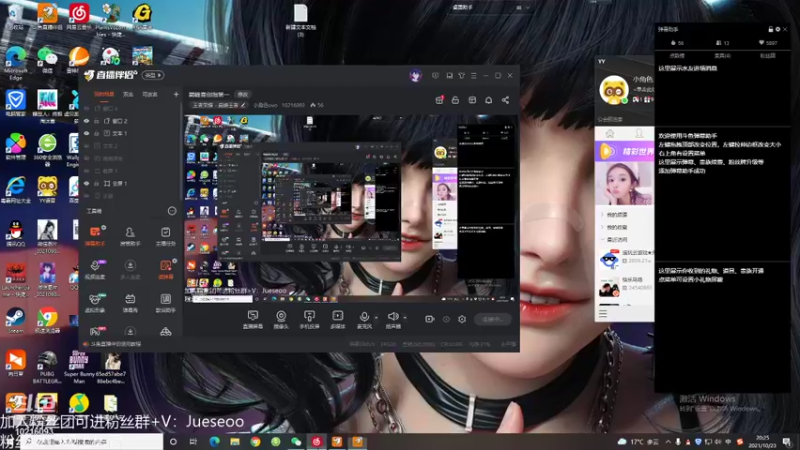Click the gift box icon with red badge
Image resolution: width=800 pixels, height=450 pixels.
pyautogui.click(x=439, y=100)
